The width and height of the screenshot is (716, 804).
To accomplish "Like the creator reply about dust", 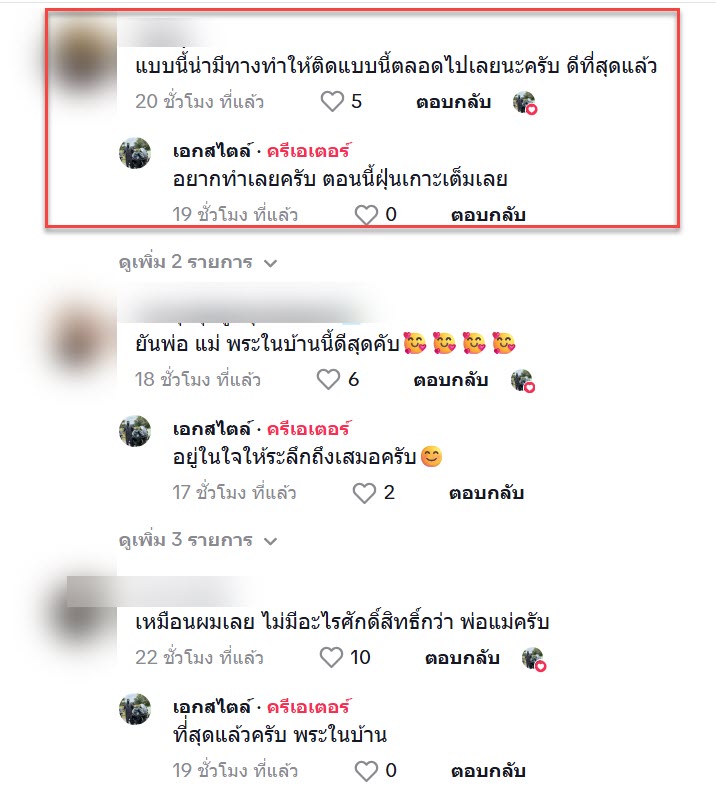I will pyautogui.click(x=366, y=215).
